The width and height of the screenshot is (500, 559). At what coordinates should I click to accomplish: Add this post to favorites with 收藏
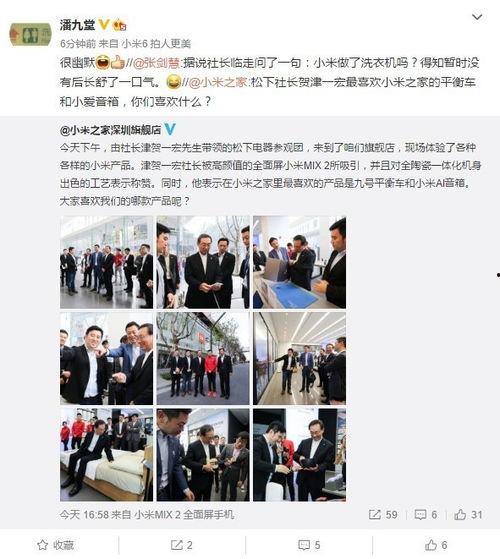tap(56, 545)
